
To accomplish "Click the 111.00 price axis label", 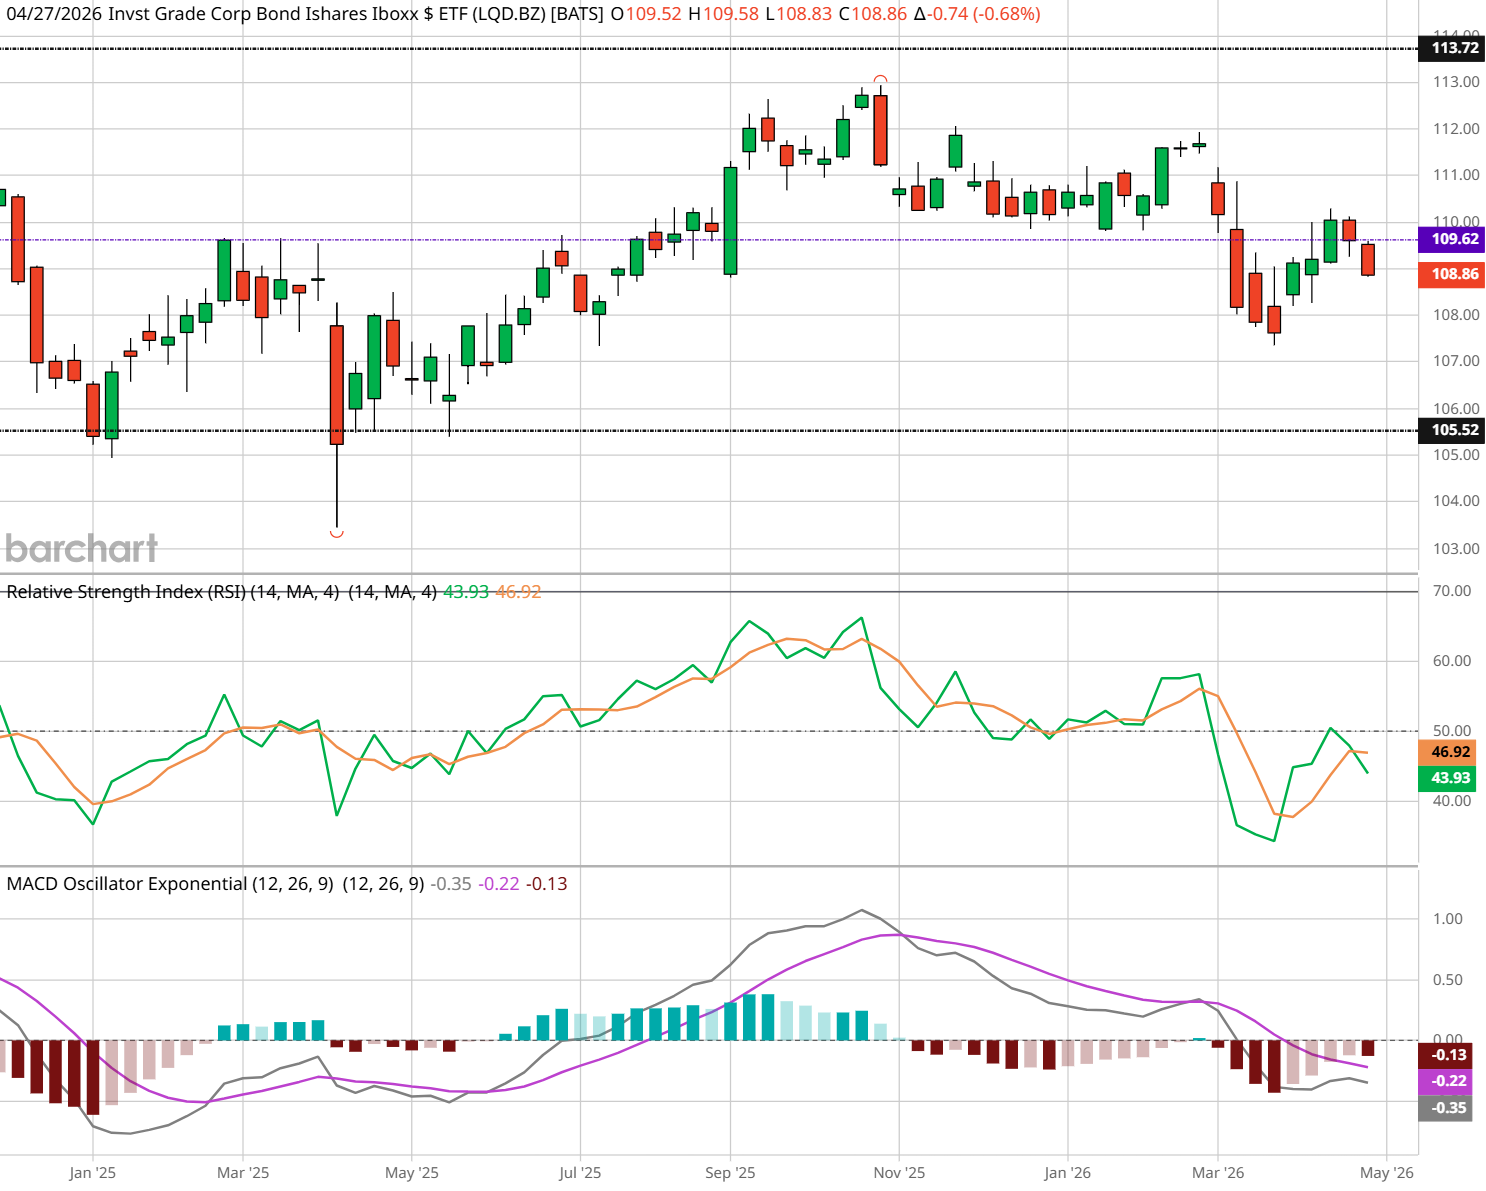I will tap(1456, 175).
